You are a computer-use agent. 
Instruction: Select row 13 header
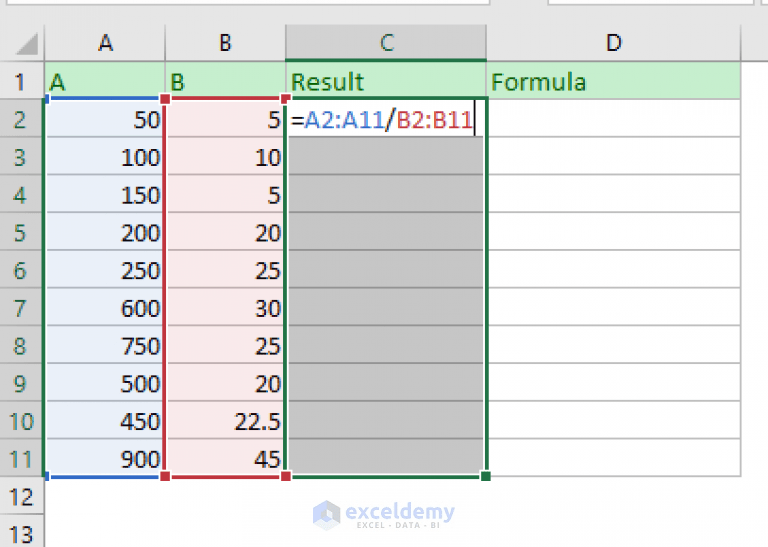[x=22, y=532]
